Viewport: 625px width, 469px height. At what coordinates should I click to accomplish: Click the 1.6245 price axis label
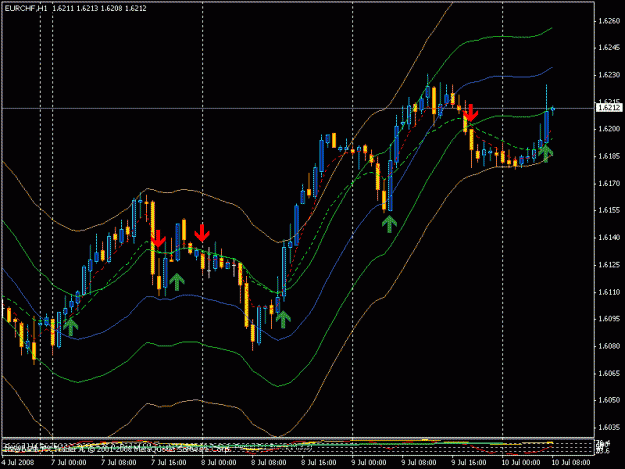pyautogui.click(x=609, y=47)
